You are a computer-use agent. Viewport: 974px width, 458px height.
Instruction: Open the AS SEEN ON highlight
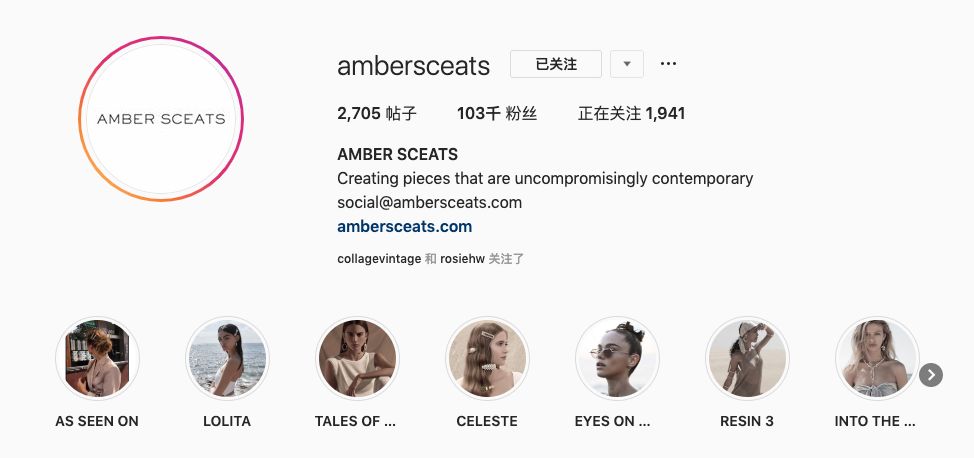(97, 358)
